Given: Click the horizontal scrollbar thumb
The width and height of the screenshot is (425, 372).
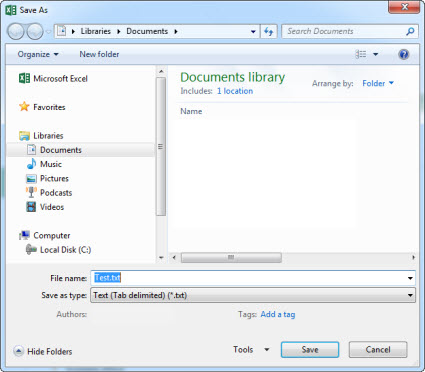Looking at the screenshot, I should (231, 257).
